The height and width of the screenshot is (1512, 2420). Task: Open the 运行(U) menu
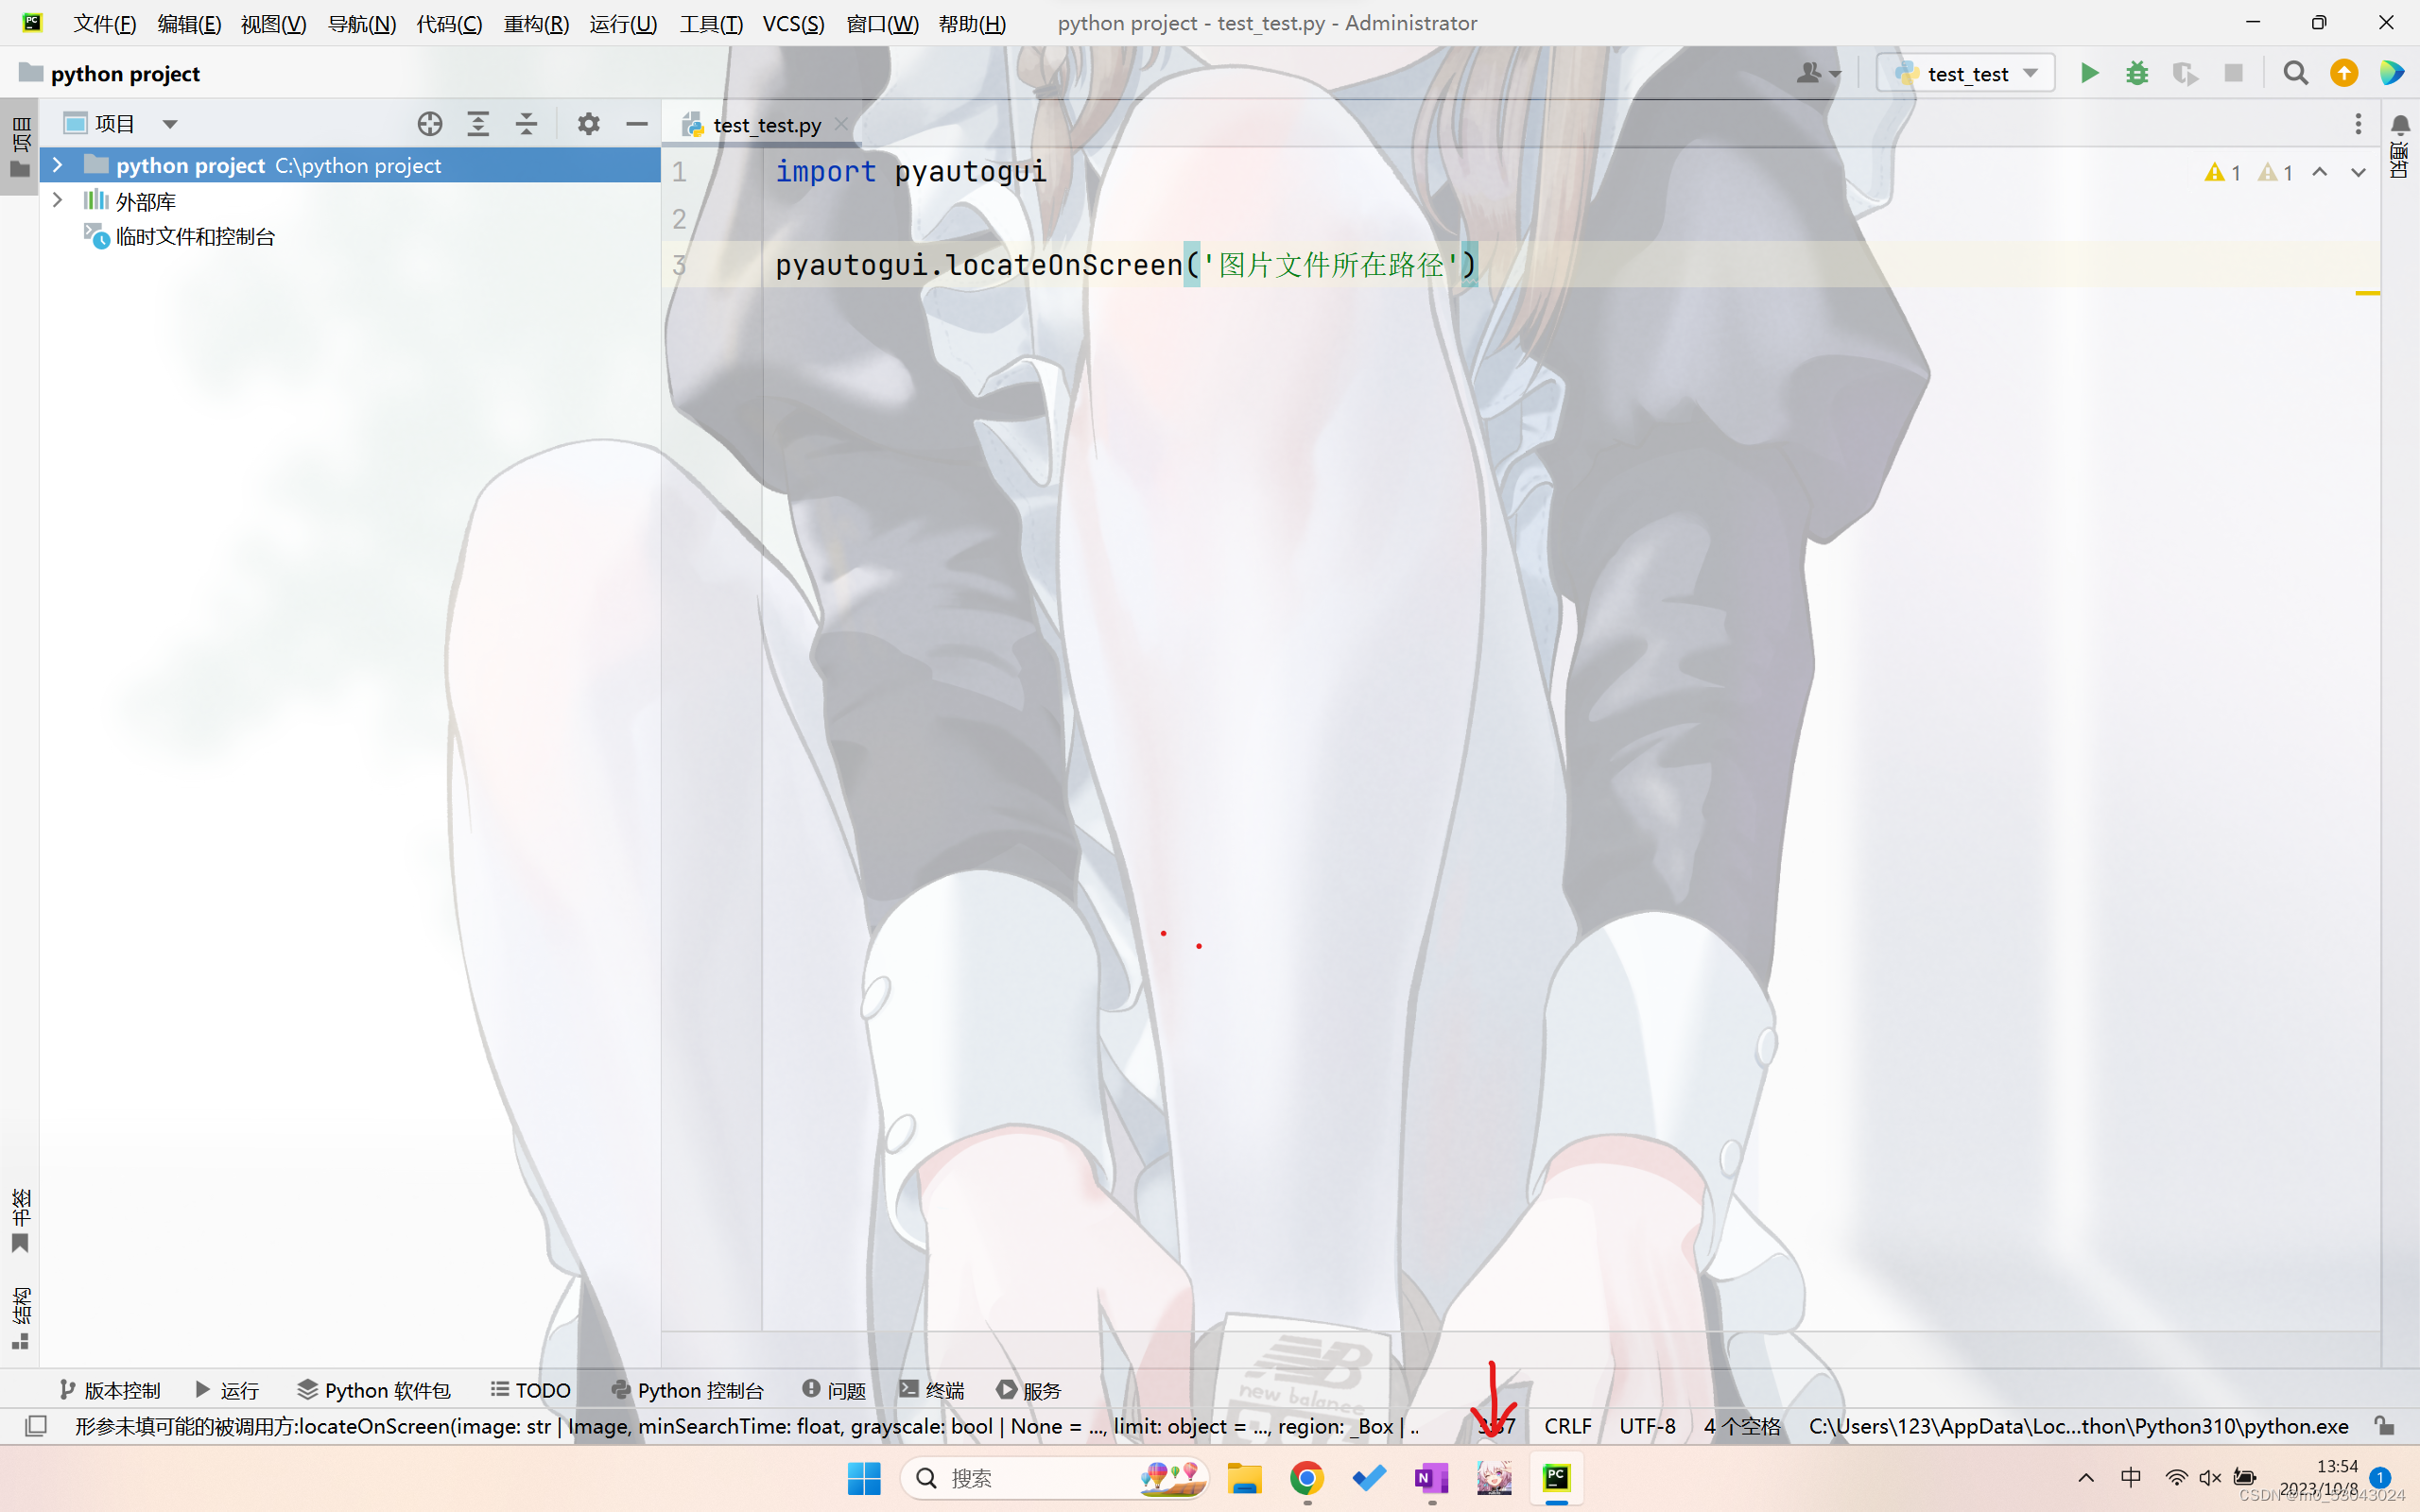point(622,23)
